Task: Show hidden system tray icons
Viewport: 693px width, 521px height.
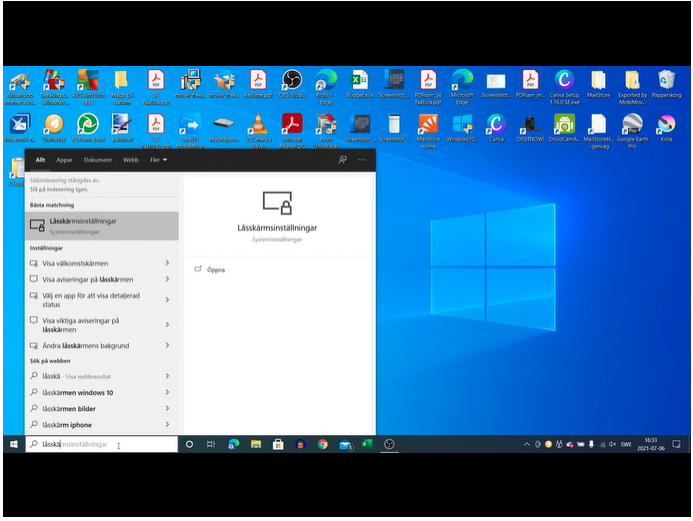Action: tap(527, 444)
